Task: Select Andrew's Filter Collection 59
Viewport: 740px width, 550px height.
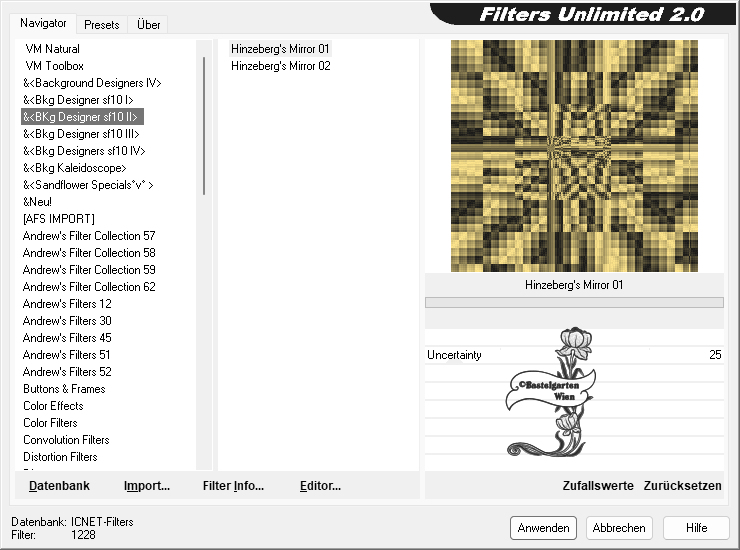Action: [89, 270]
